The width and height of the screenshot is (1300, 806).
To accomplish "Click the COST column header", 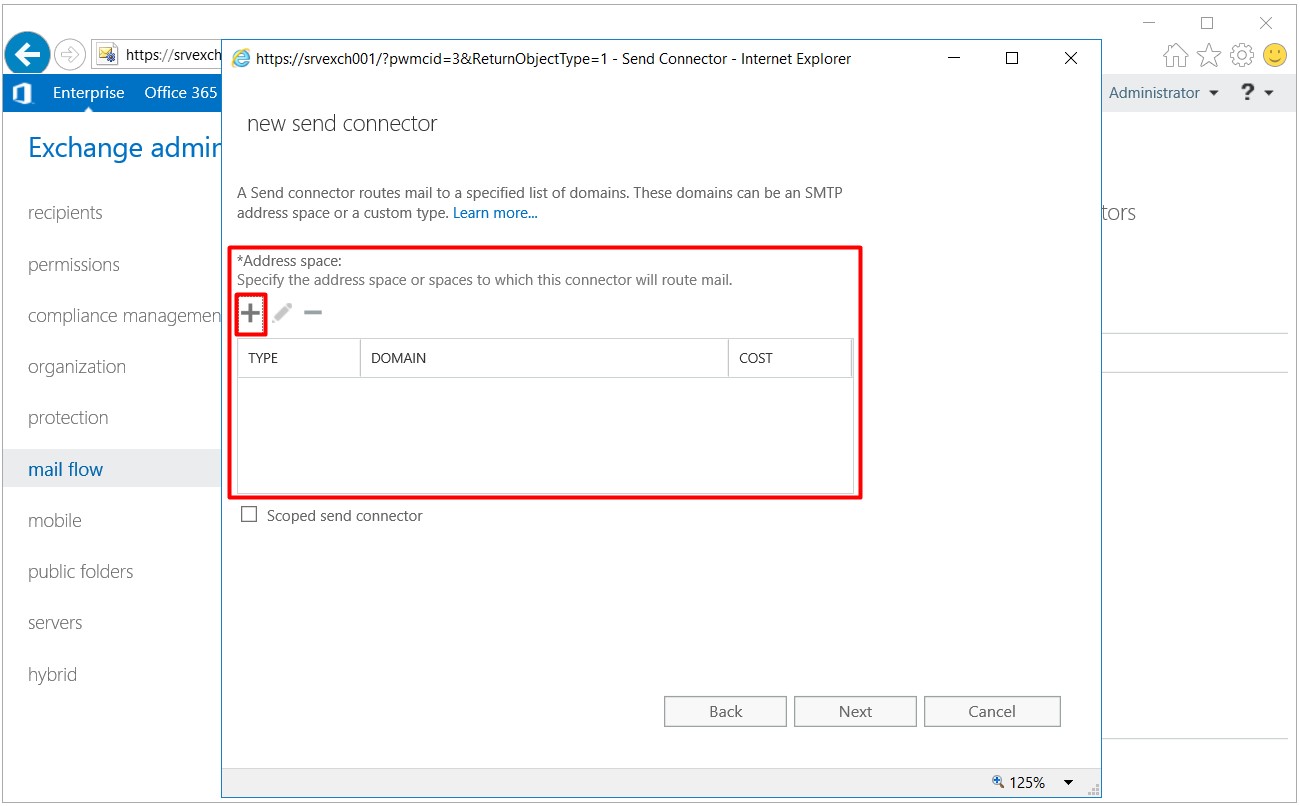I will [x=790, y=358].
